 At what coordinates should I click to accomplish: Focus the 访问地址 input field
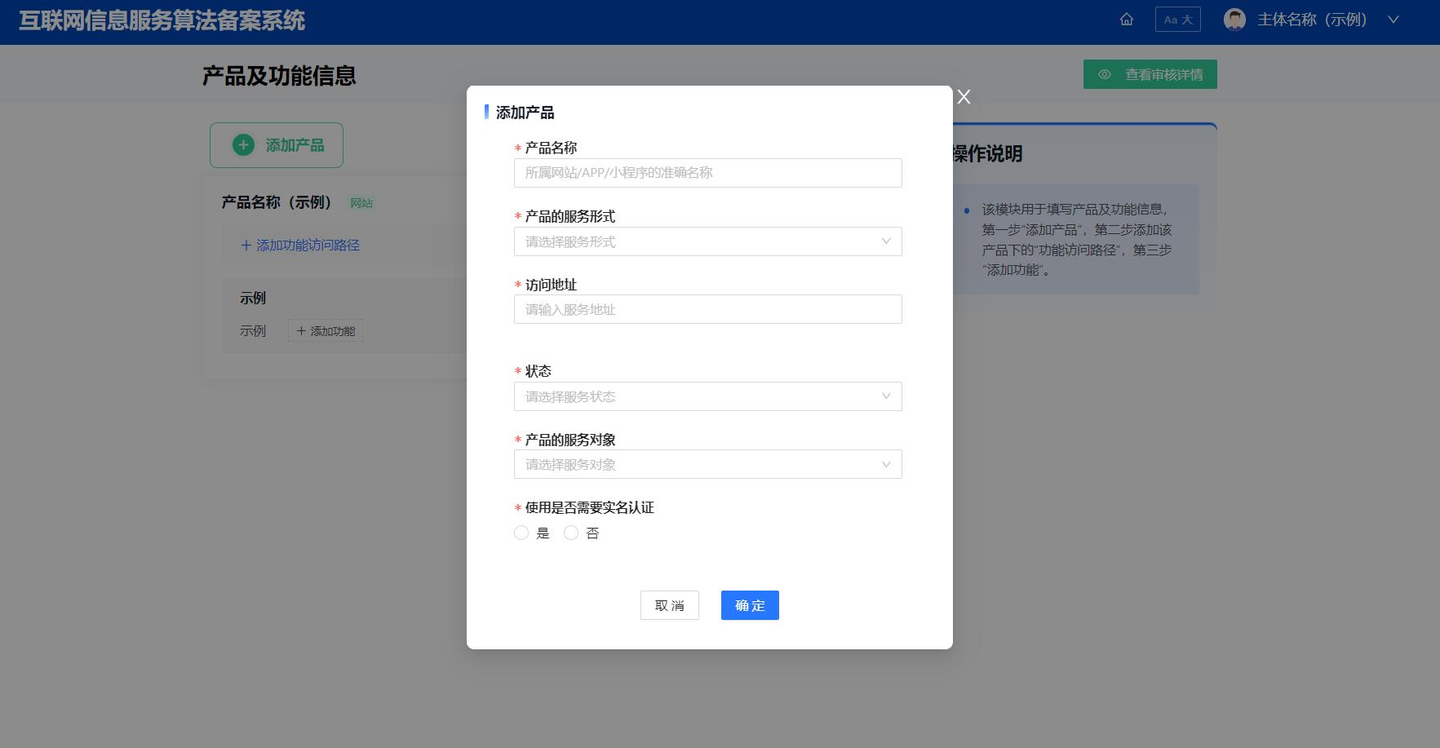pos(708,309)
